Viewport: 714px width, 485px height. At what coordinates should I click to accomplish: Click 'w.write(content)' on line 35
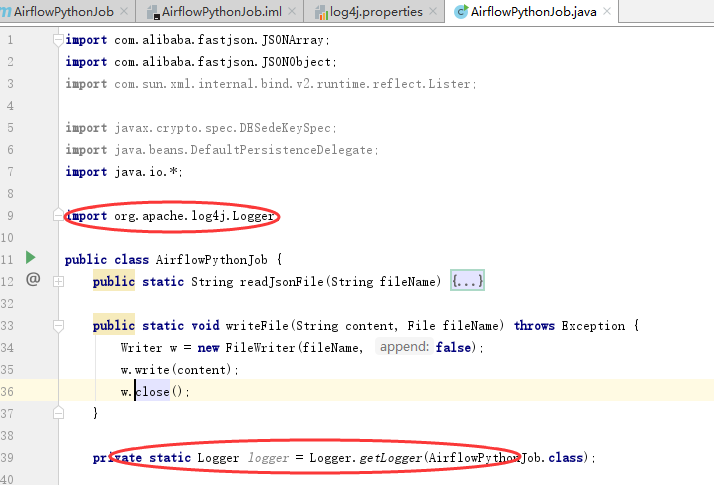[176, 370]
